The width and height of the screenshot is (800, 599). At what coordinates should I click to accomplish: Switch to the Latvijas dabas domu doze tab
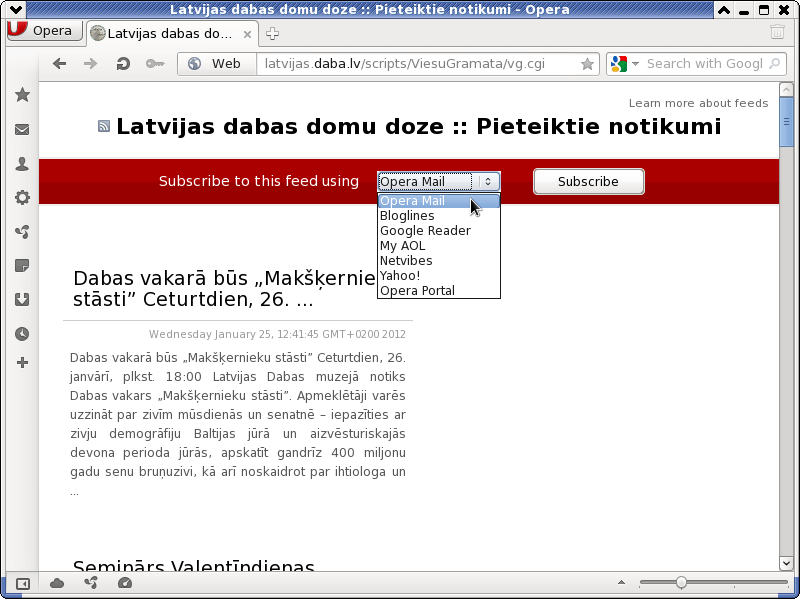[172, 34]
